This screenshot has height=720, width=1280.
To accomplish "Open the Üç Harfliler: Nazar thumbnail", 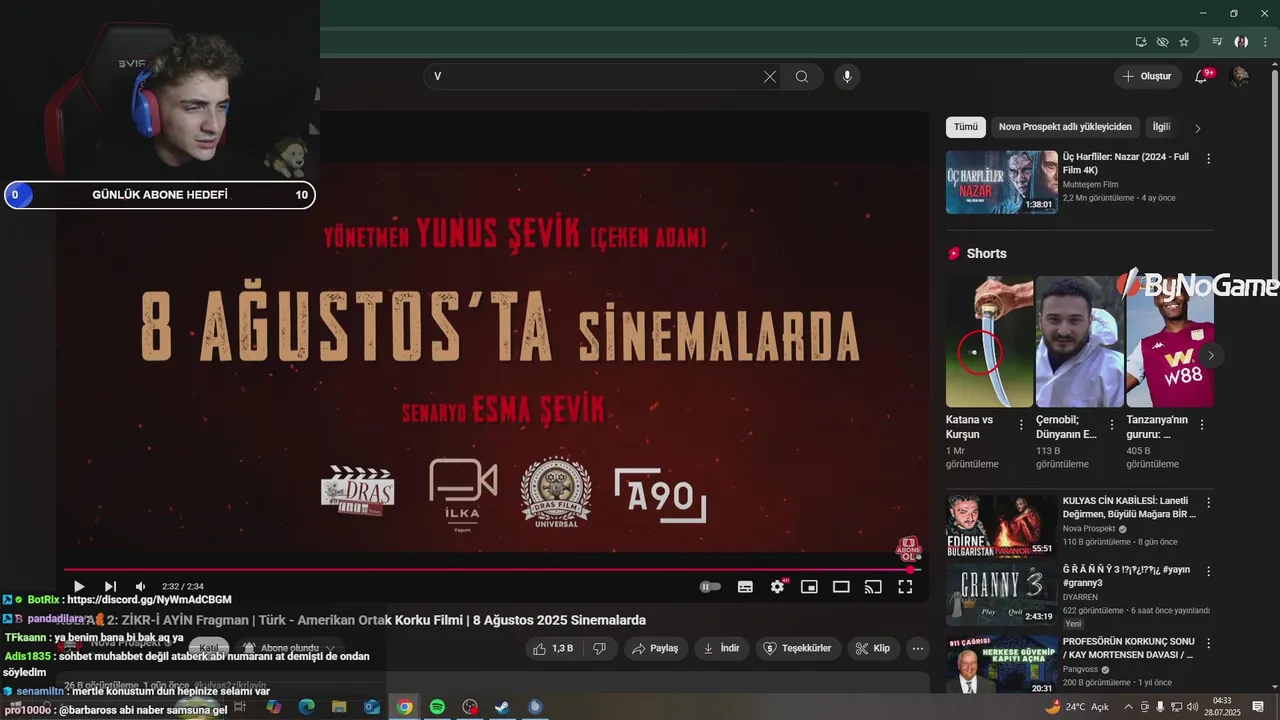I will click(1002, 182).
